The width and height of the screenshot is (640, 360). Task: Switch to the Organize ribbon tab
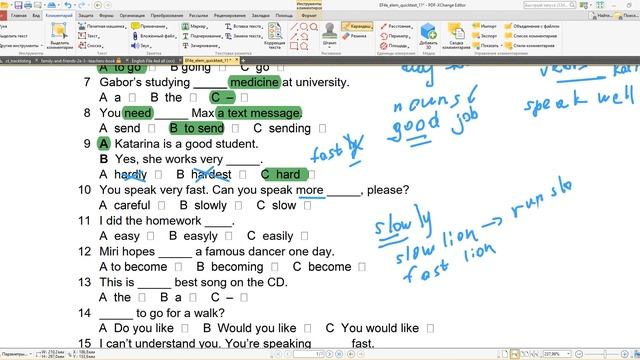pos(132,16)
